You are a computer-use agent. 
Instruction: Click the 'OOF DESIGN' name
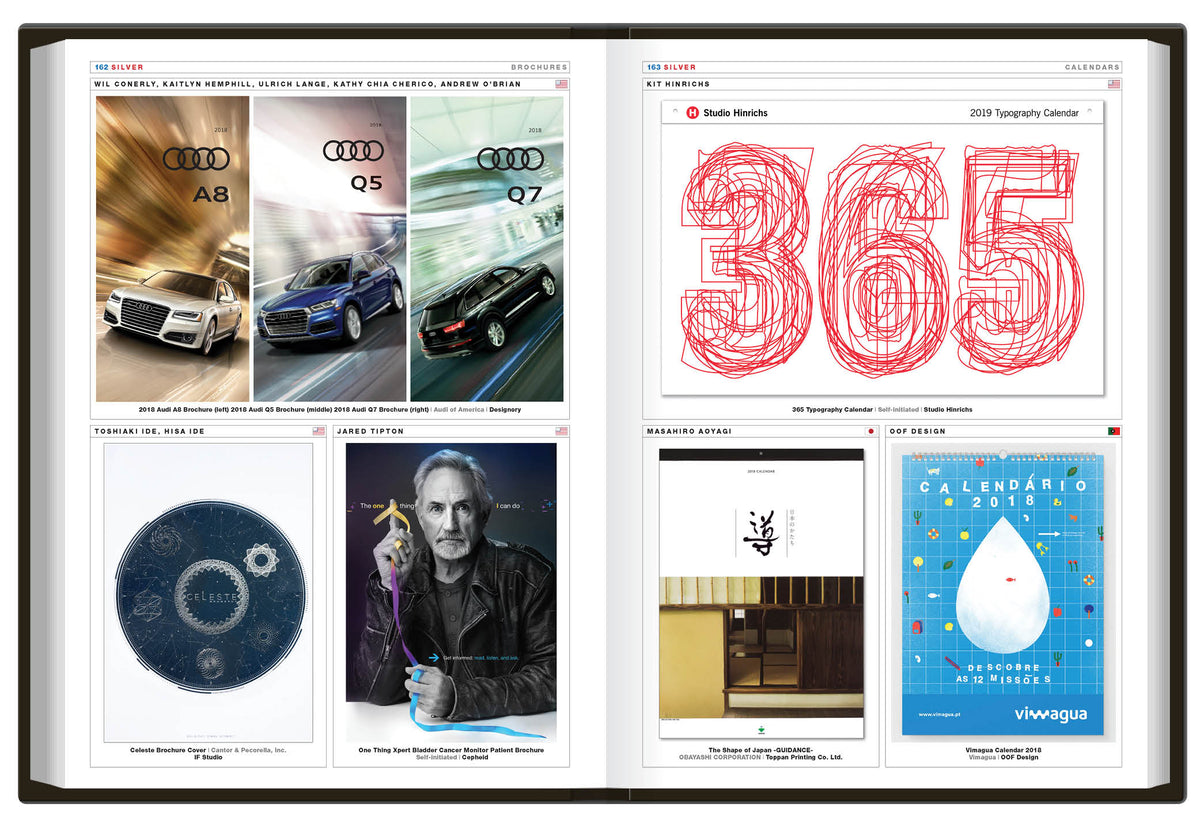coord(917,431)
